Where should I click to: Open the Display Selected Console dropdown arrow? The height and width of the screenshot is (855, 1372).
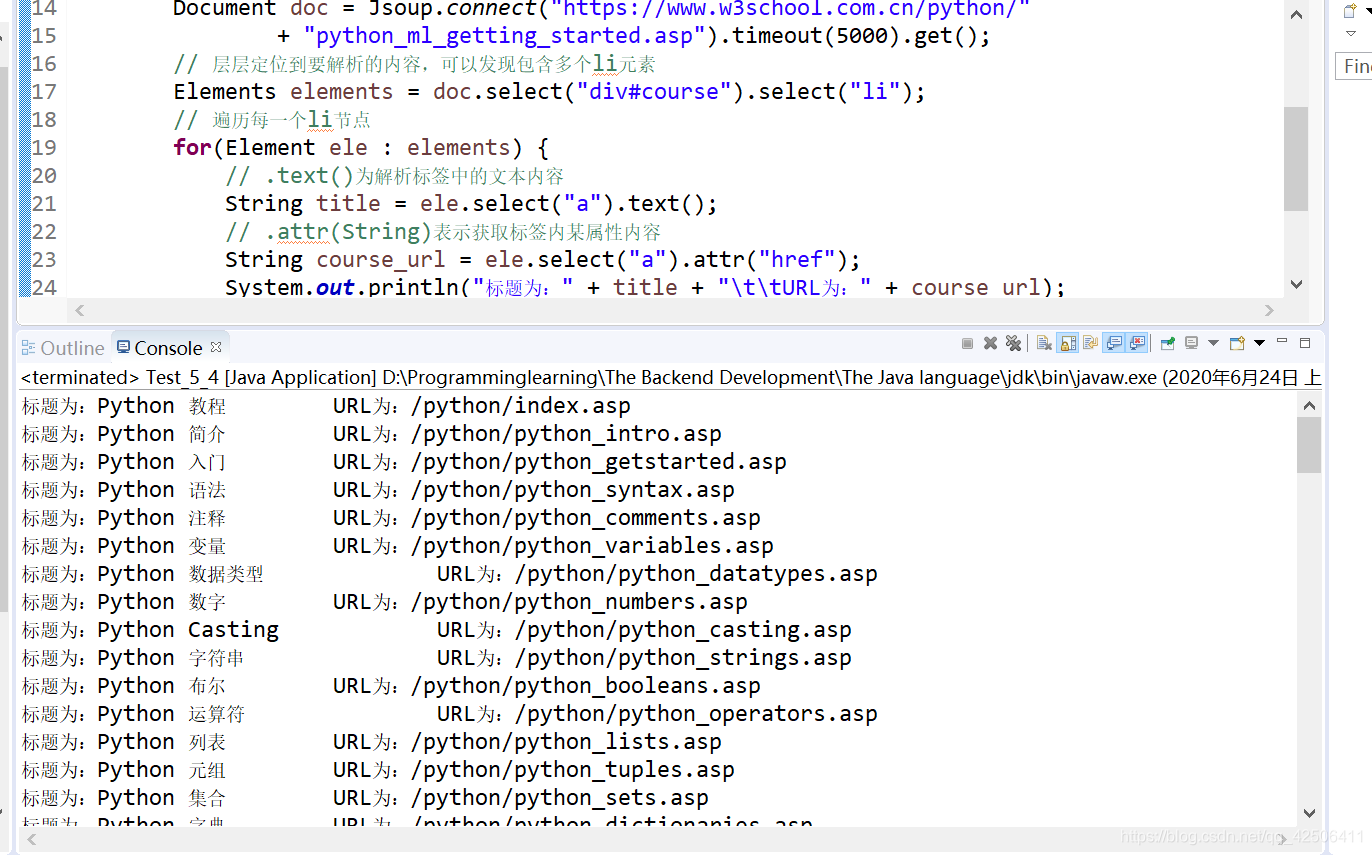1213,343
